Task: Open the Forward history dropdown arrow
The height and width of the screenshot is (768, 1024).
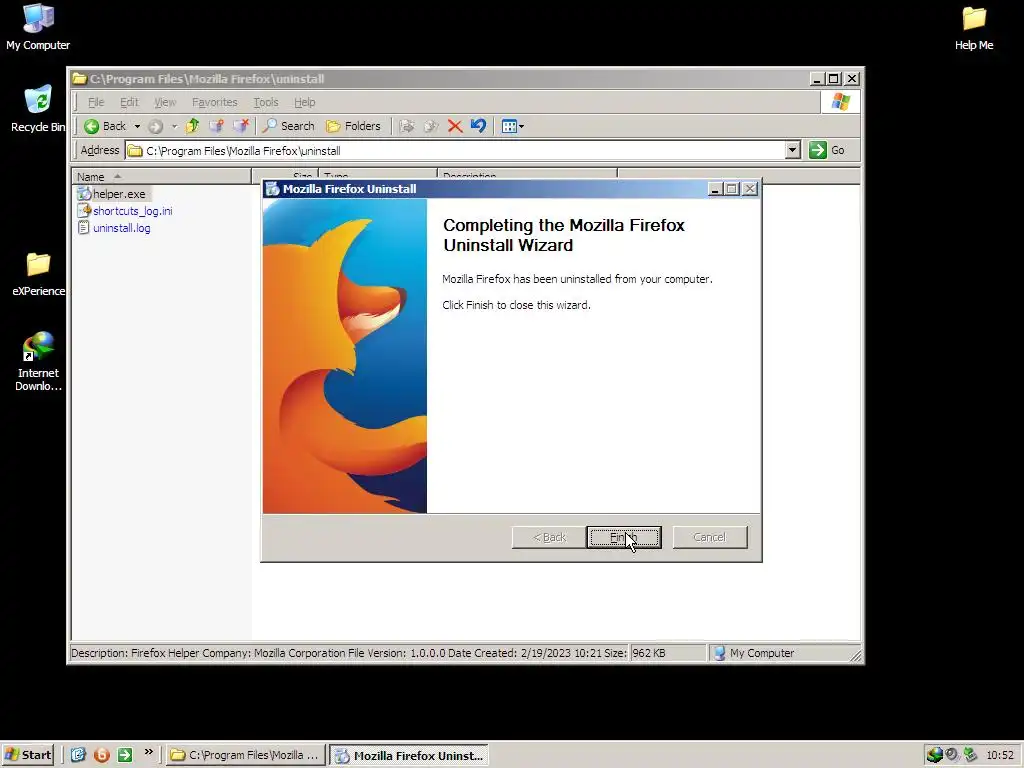Action: tap(174, 126)
